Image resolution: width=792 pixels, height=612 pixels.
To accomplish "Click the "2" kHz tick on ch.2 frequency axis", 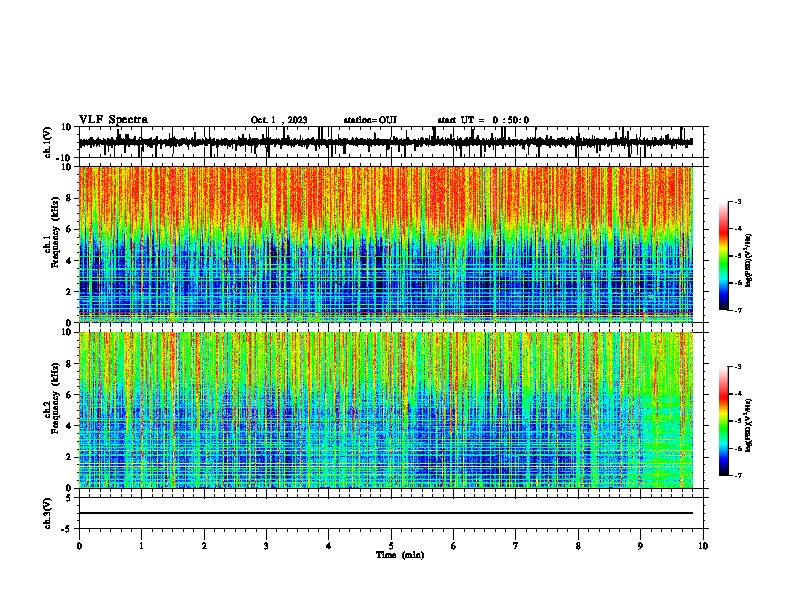I will point(69,457).
